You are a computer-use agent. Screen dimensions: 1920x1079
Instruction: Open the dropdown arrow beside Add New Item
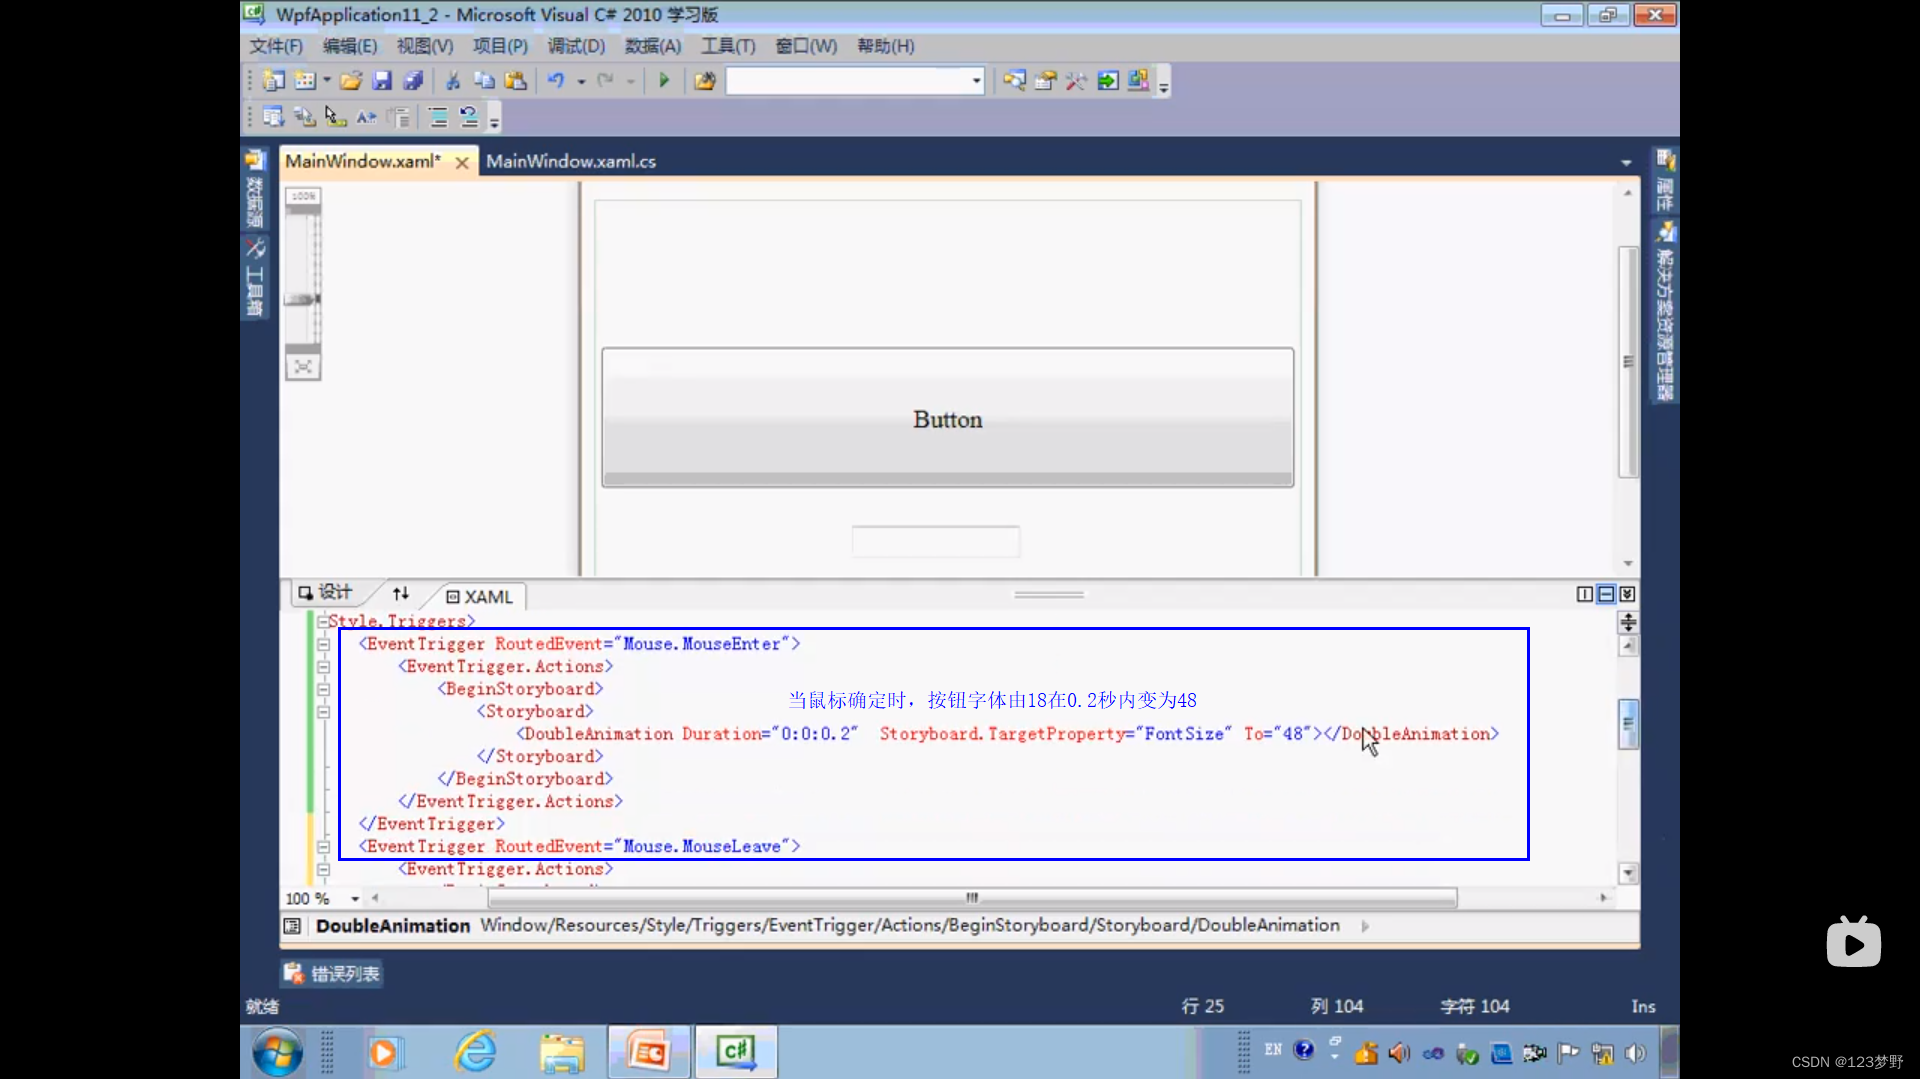tap(327, 81)
